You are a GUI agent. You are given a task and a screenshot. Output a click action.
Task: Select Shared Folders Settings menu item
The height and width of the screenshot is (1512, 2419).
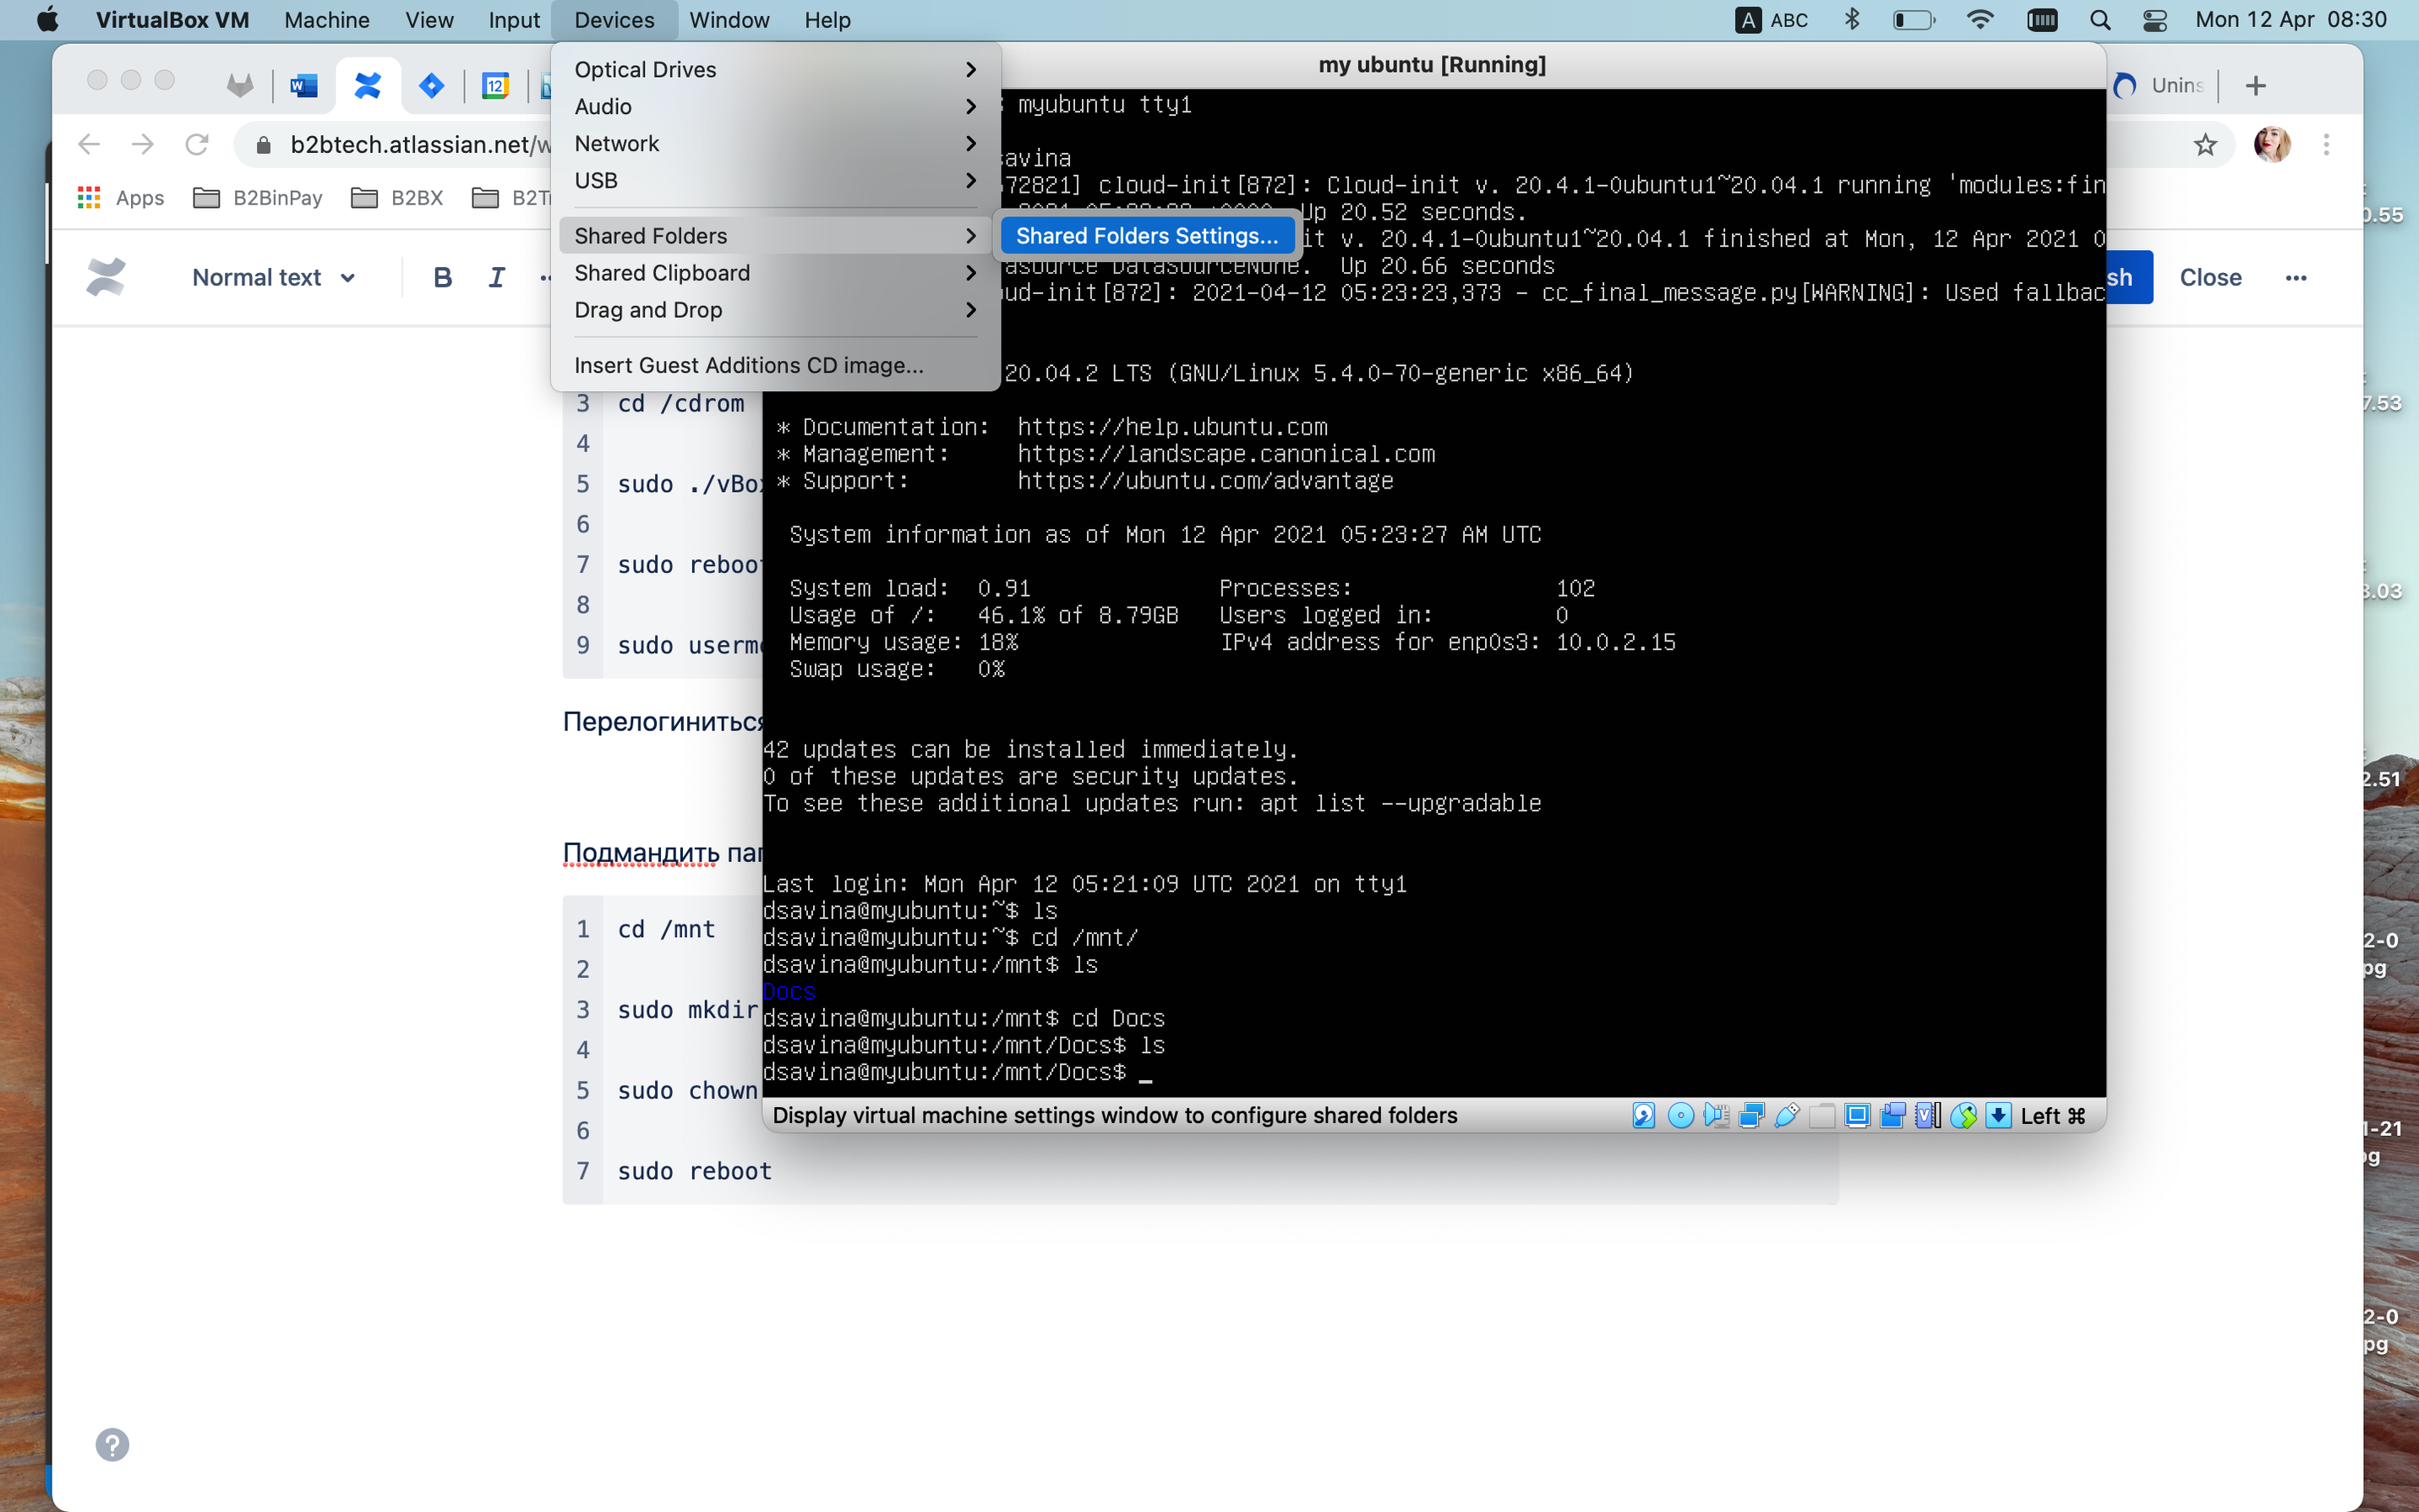(x=1146, y=236)
